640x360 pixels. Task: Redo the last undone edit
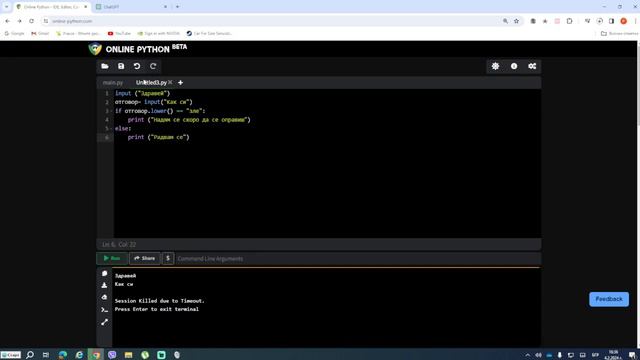tap(153, 66)
